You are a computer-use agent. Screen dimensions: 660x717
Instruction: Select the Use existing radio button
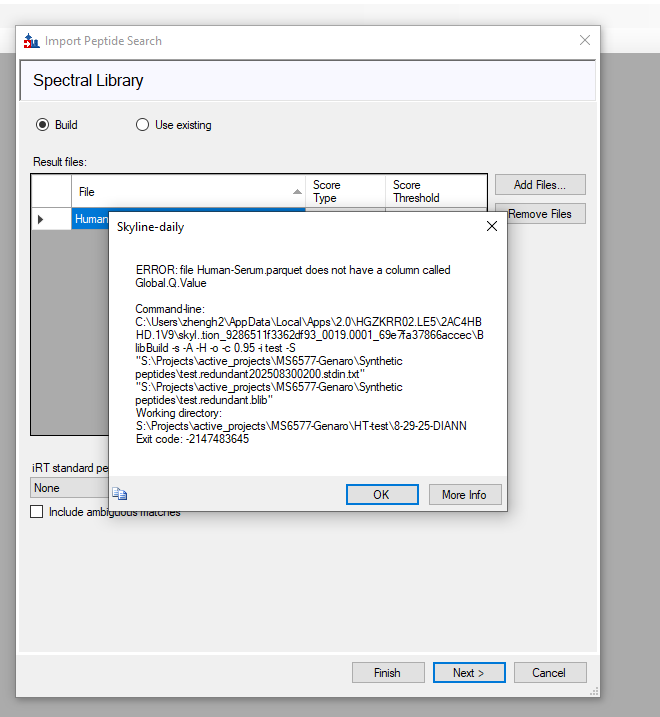point(142,125)
